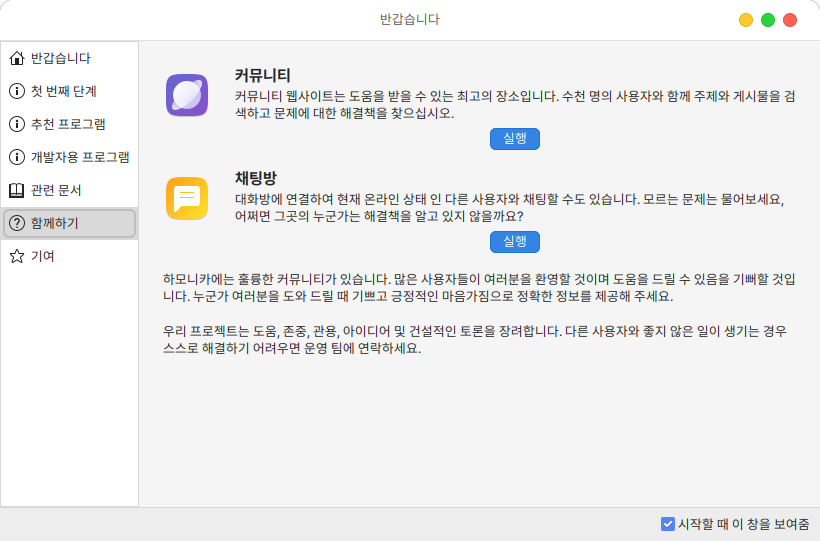
Task: Click the info icon next to 추천 프로그램
Action: 16,124
